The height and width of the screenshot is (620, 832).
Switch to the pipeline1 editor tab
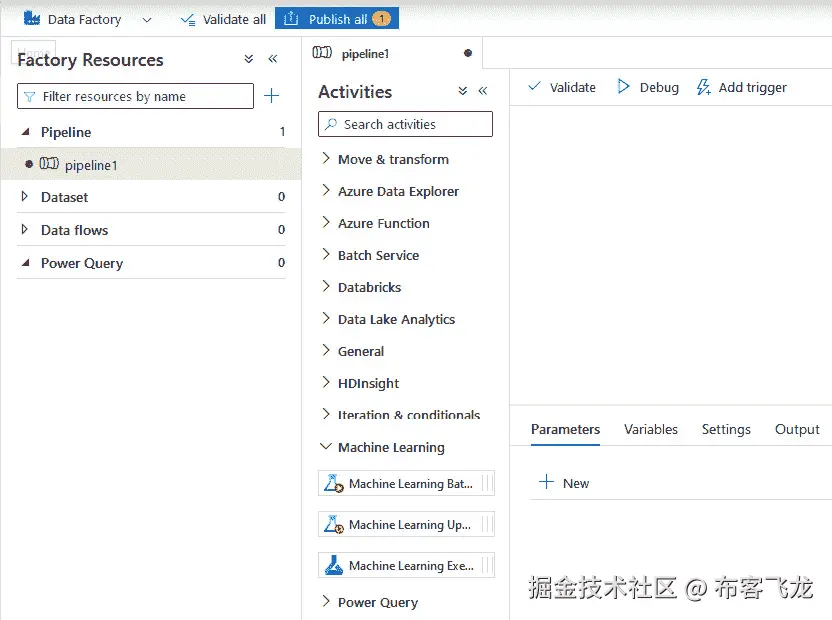tap(392, 54)
